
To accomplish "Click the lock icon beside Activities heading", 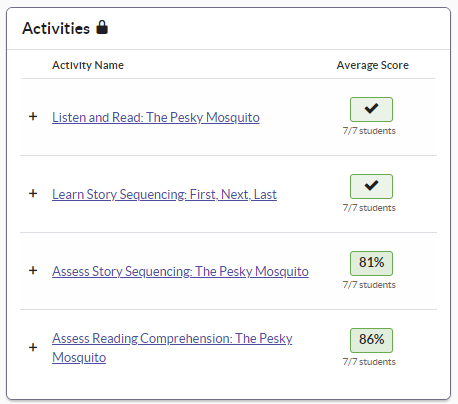I will (x=102, y=27).
